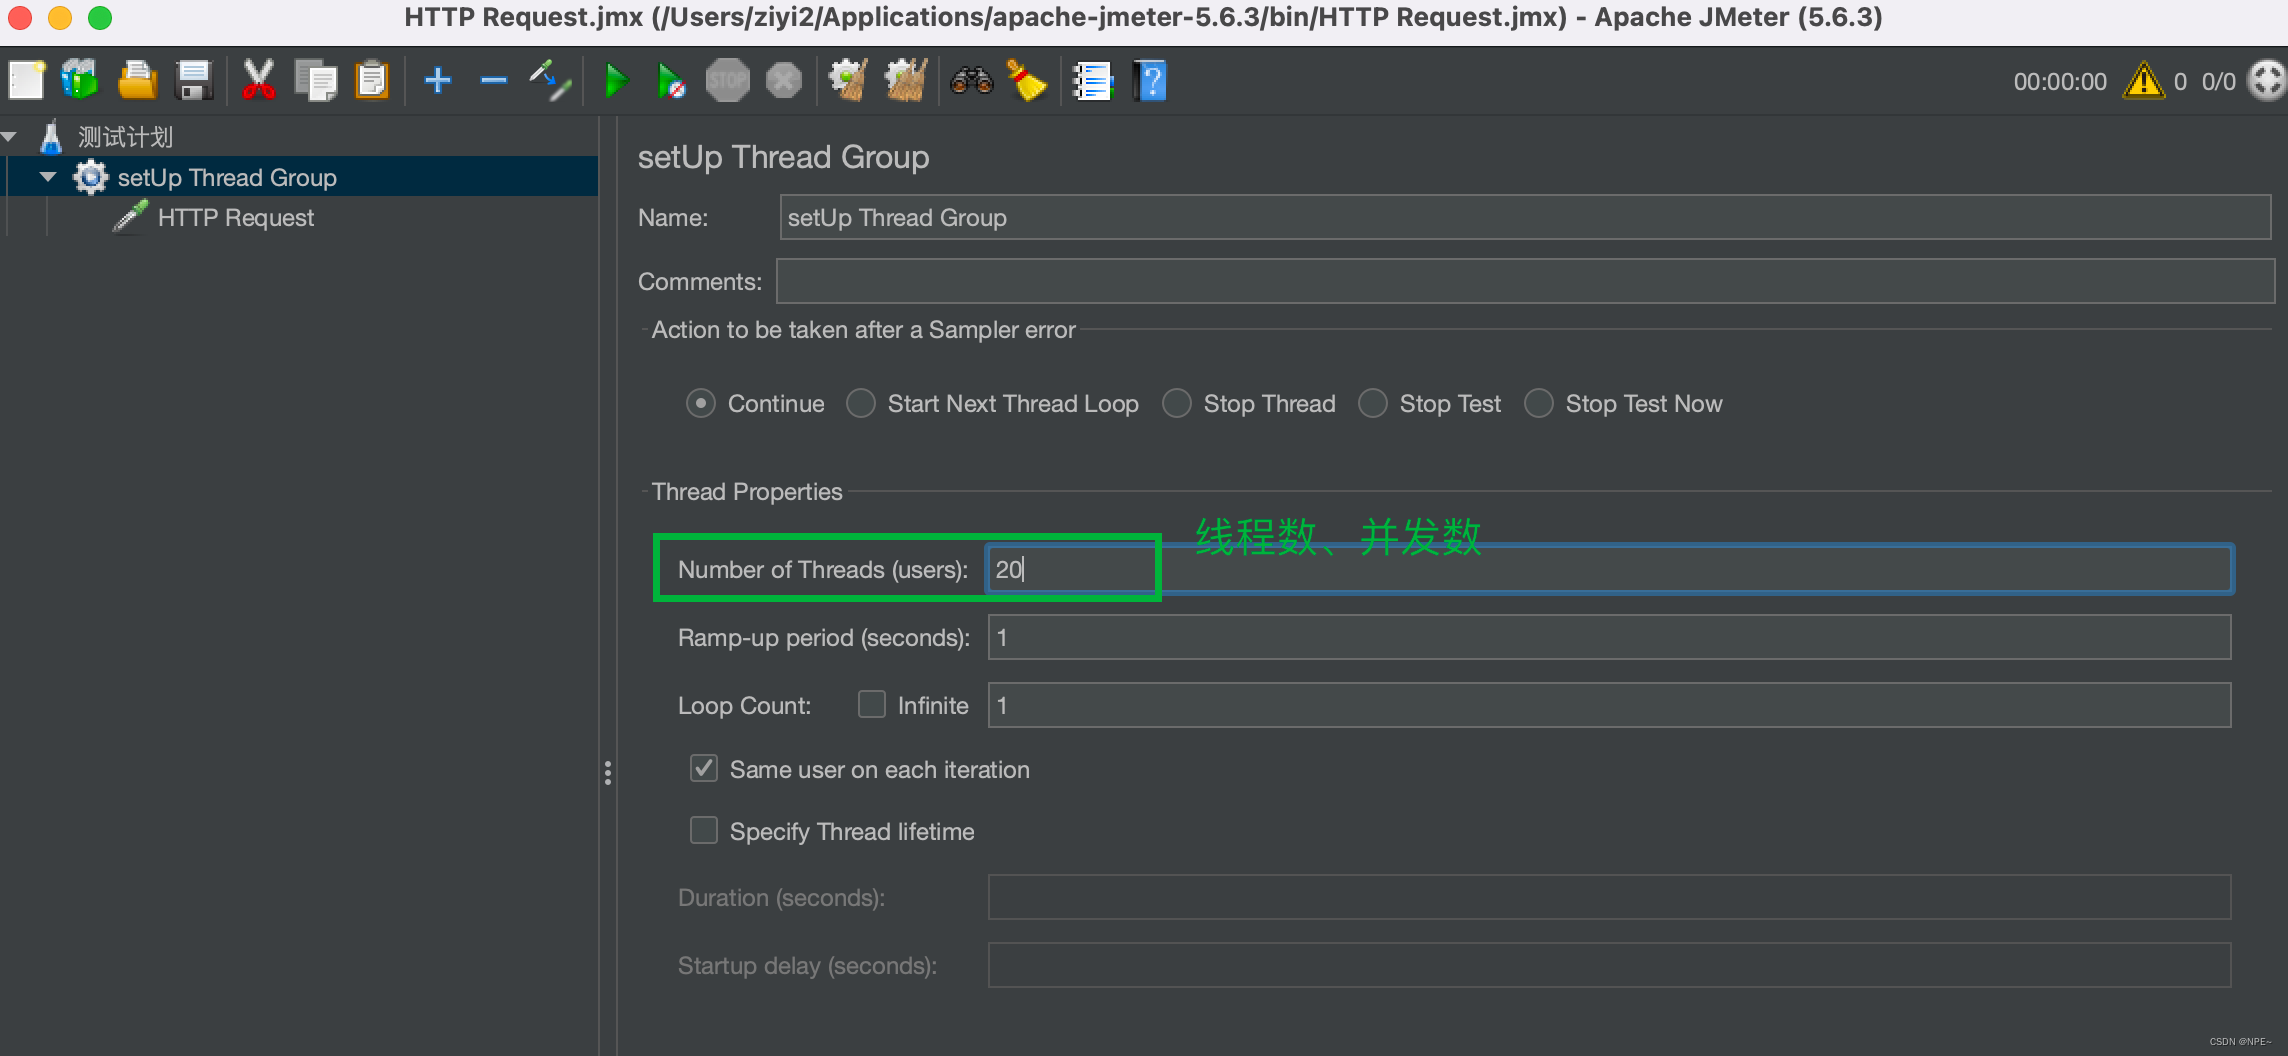Click the Ramp-up period field
The width and height of the screenshot is (2288, 1056).
1609,637
